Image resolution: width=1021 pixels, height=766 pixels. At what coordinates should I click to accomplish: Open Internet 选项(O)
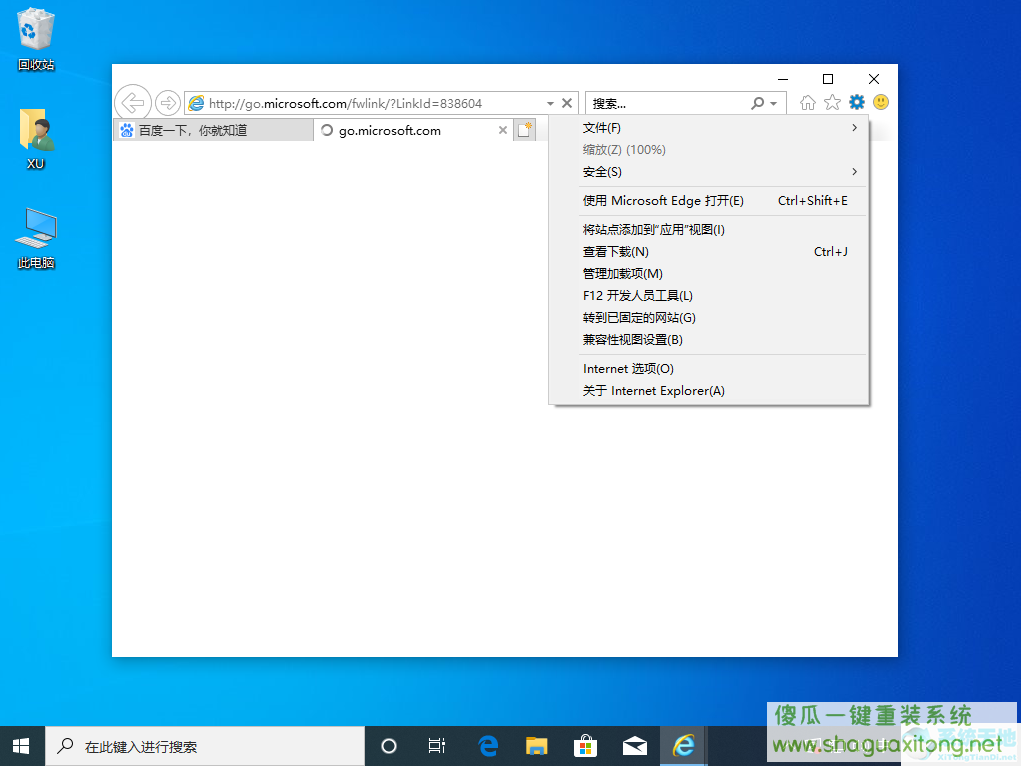pyautogui.click(x=709, y=369)
